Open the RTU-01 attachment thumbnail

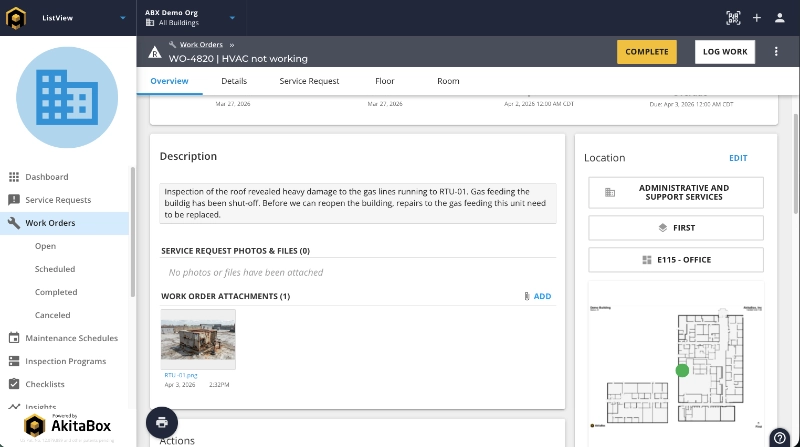pos(198,339)
